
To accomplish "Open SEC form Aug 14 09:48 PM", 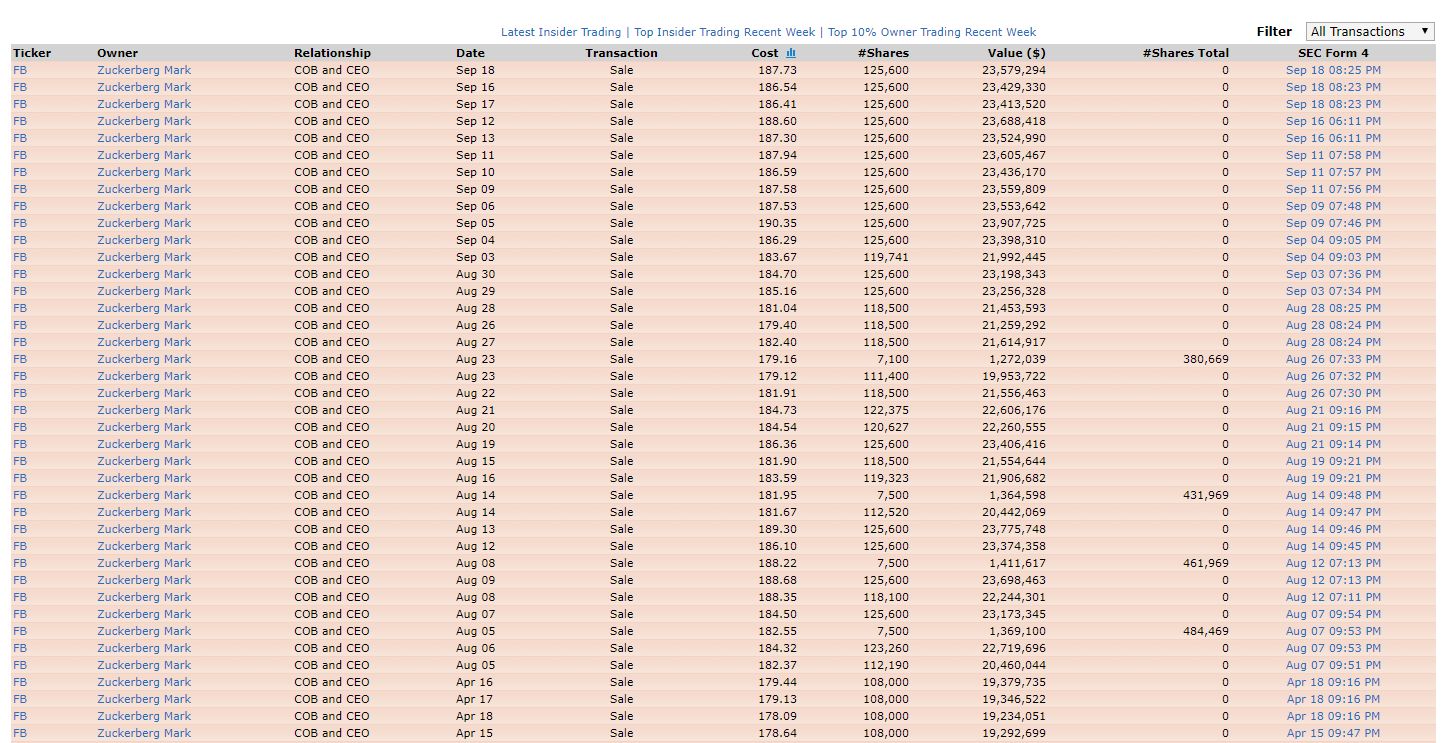I will pos(1333,495).
